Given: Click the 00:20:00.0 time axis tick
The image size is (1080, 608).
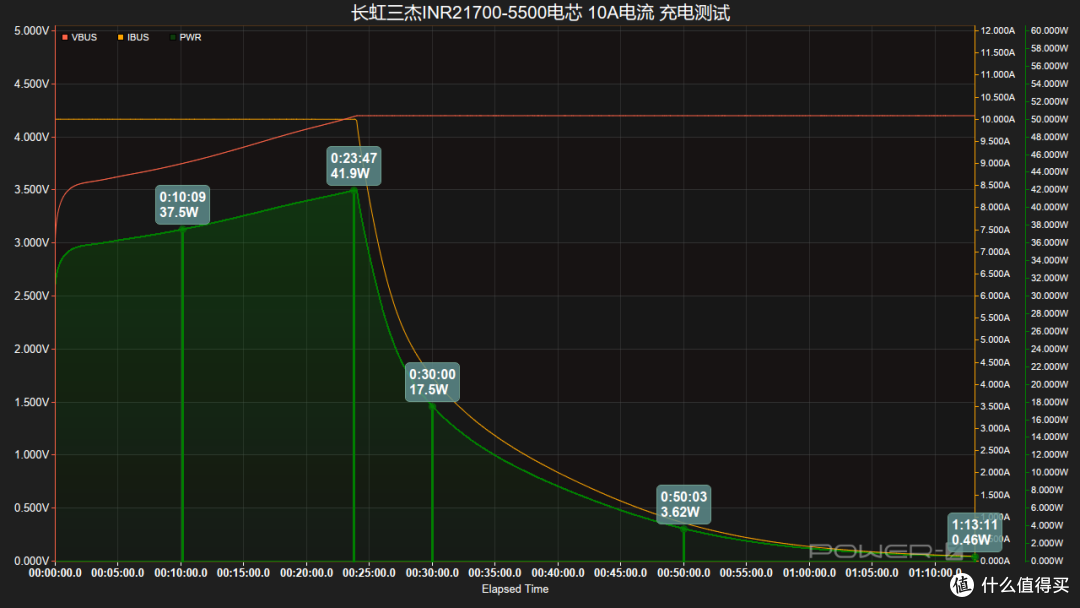Looking at the screenshot, I should [307, 573].
